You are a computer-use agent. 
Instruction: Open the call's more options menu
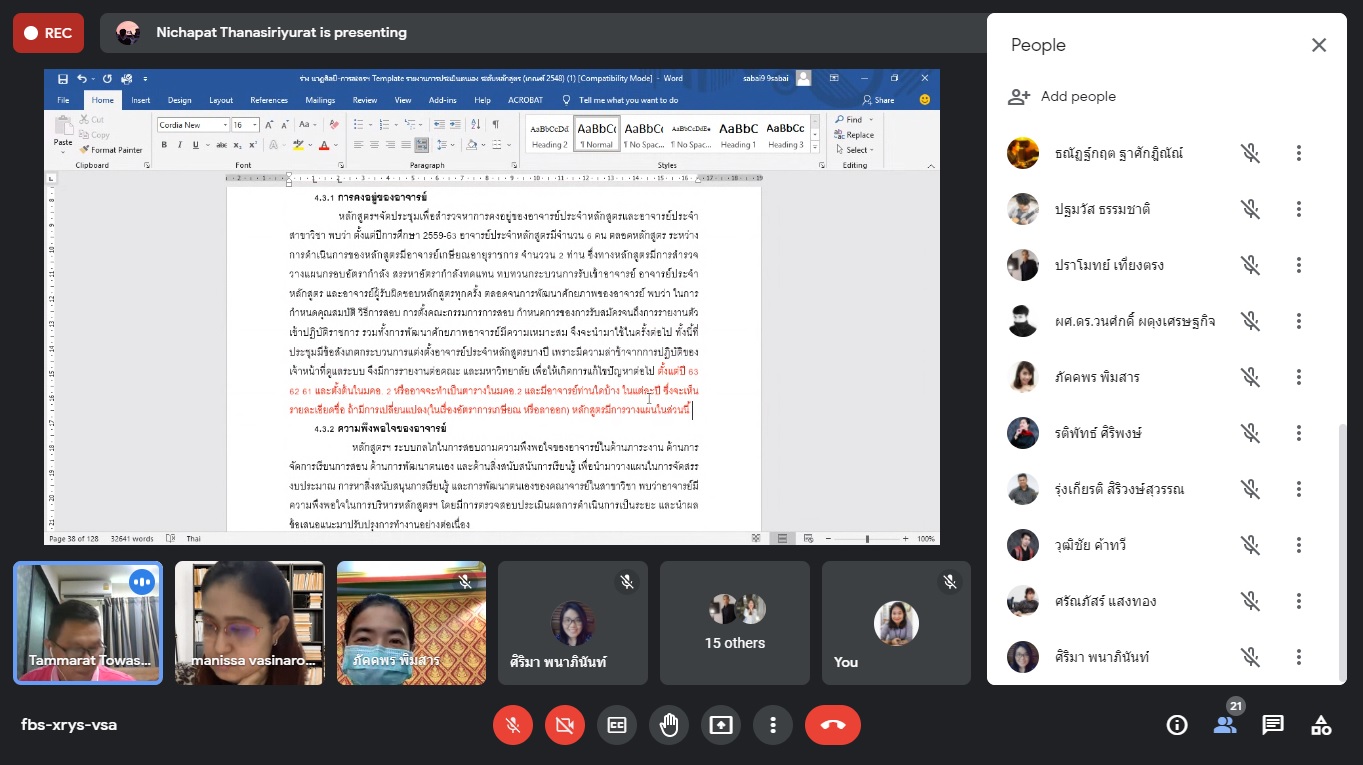[x=773, y=725]
